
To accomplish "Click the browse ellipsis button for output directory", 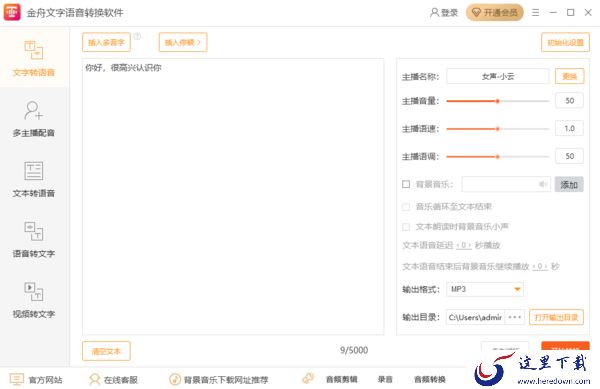I will pyautogui.click(x=515, y=317).
